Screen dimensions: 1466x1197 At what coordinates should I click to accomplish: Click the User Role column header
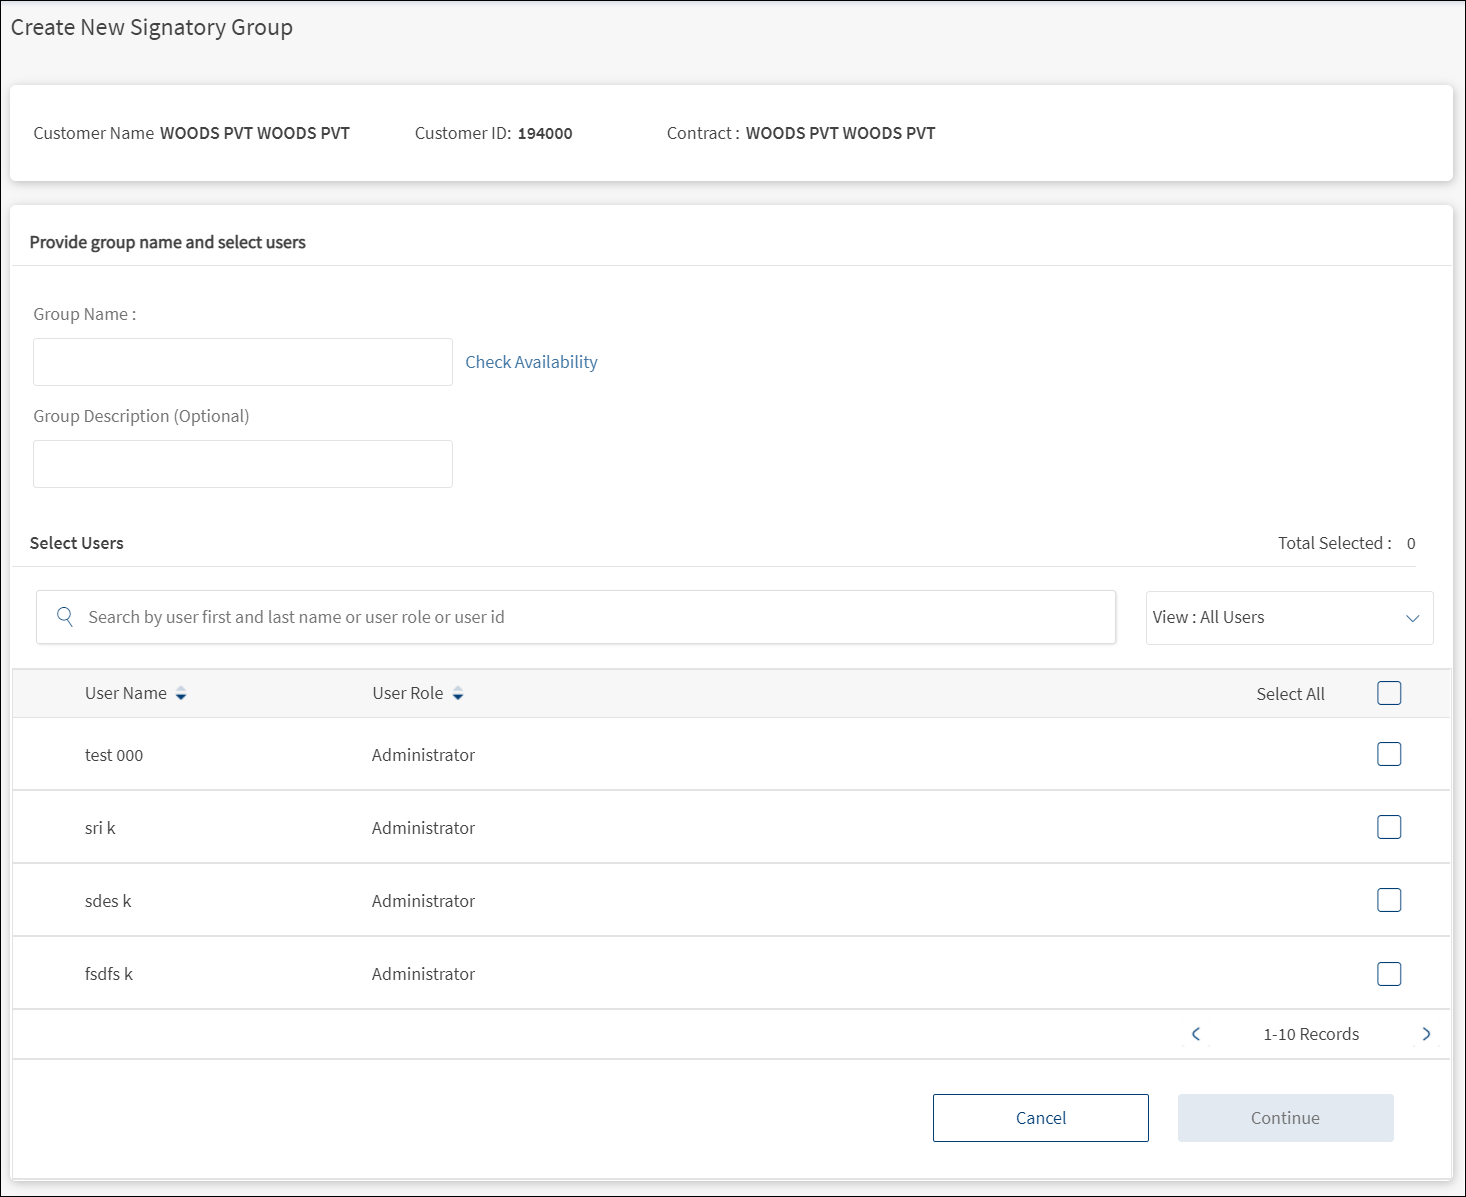point(407,693)
